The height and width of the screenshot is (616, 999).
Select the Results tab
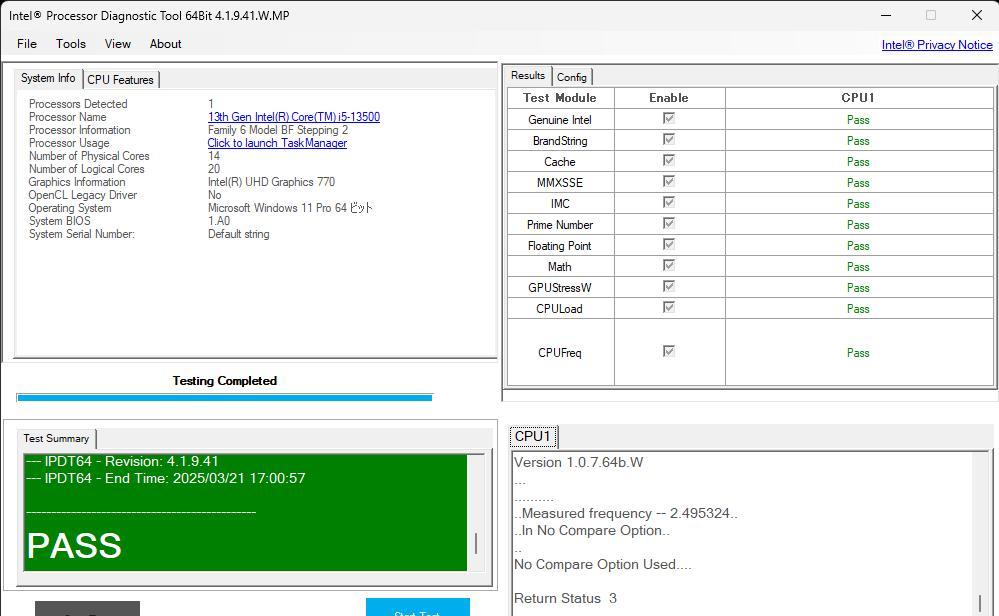528,76
